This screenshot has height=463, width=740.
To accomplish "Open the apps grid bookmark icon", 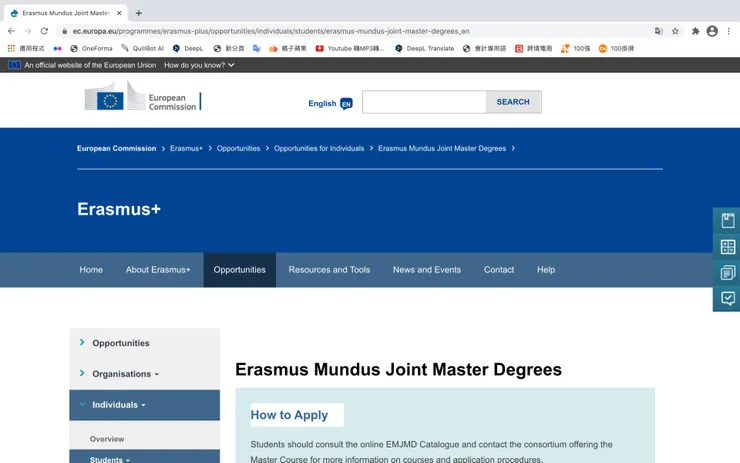I will tap(11, 48).
